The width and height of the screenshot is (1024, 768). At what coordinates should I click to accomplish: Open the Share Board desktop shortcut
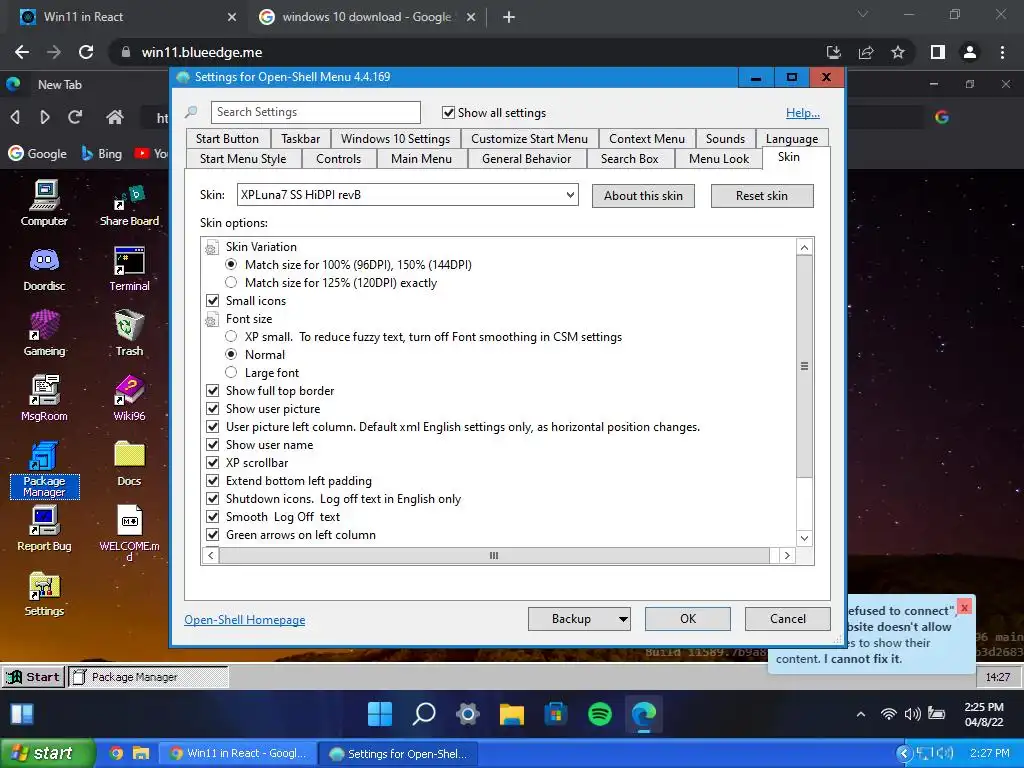(x=129, y=205)
